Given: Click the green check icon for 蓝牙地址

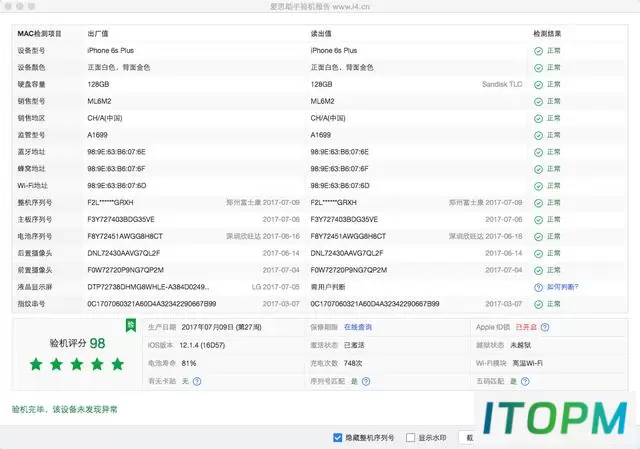Looking at the screenshot, I should click(x=538, y=152).
